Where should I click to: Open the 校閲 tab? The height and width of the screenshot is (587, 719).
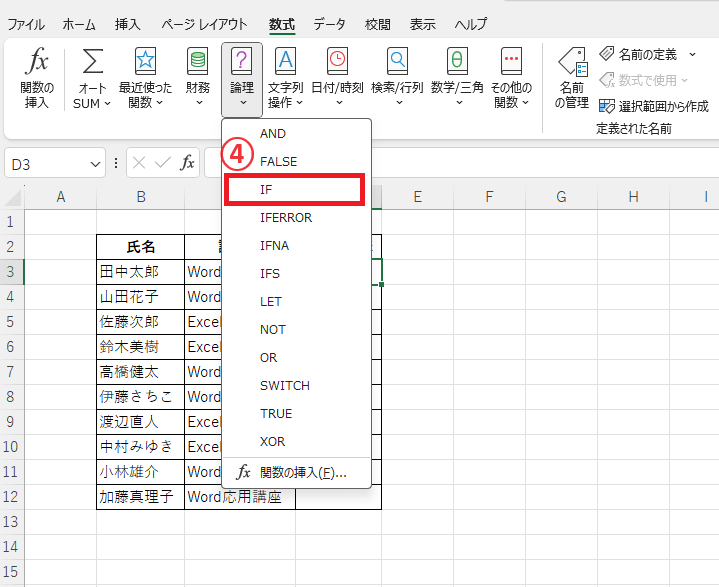[377, 24]
